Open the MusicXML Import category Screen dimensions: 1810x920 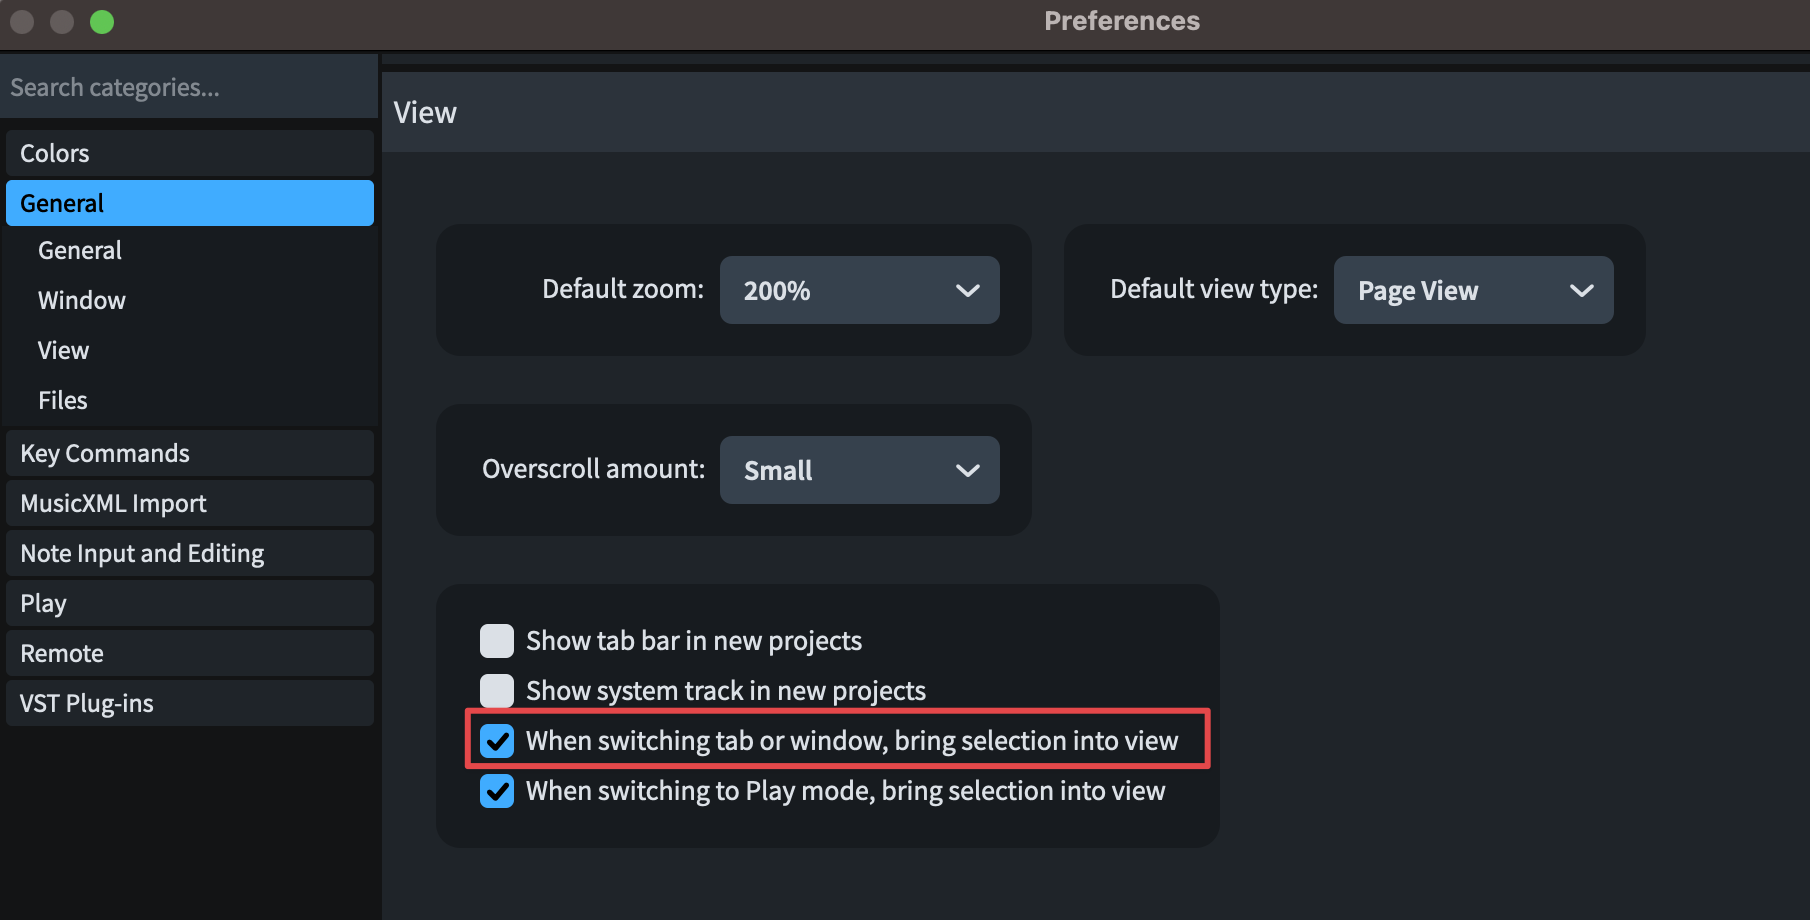tap(189, 503)
